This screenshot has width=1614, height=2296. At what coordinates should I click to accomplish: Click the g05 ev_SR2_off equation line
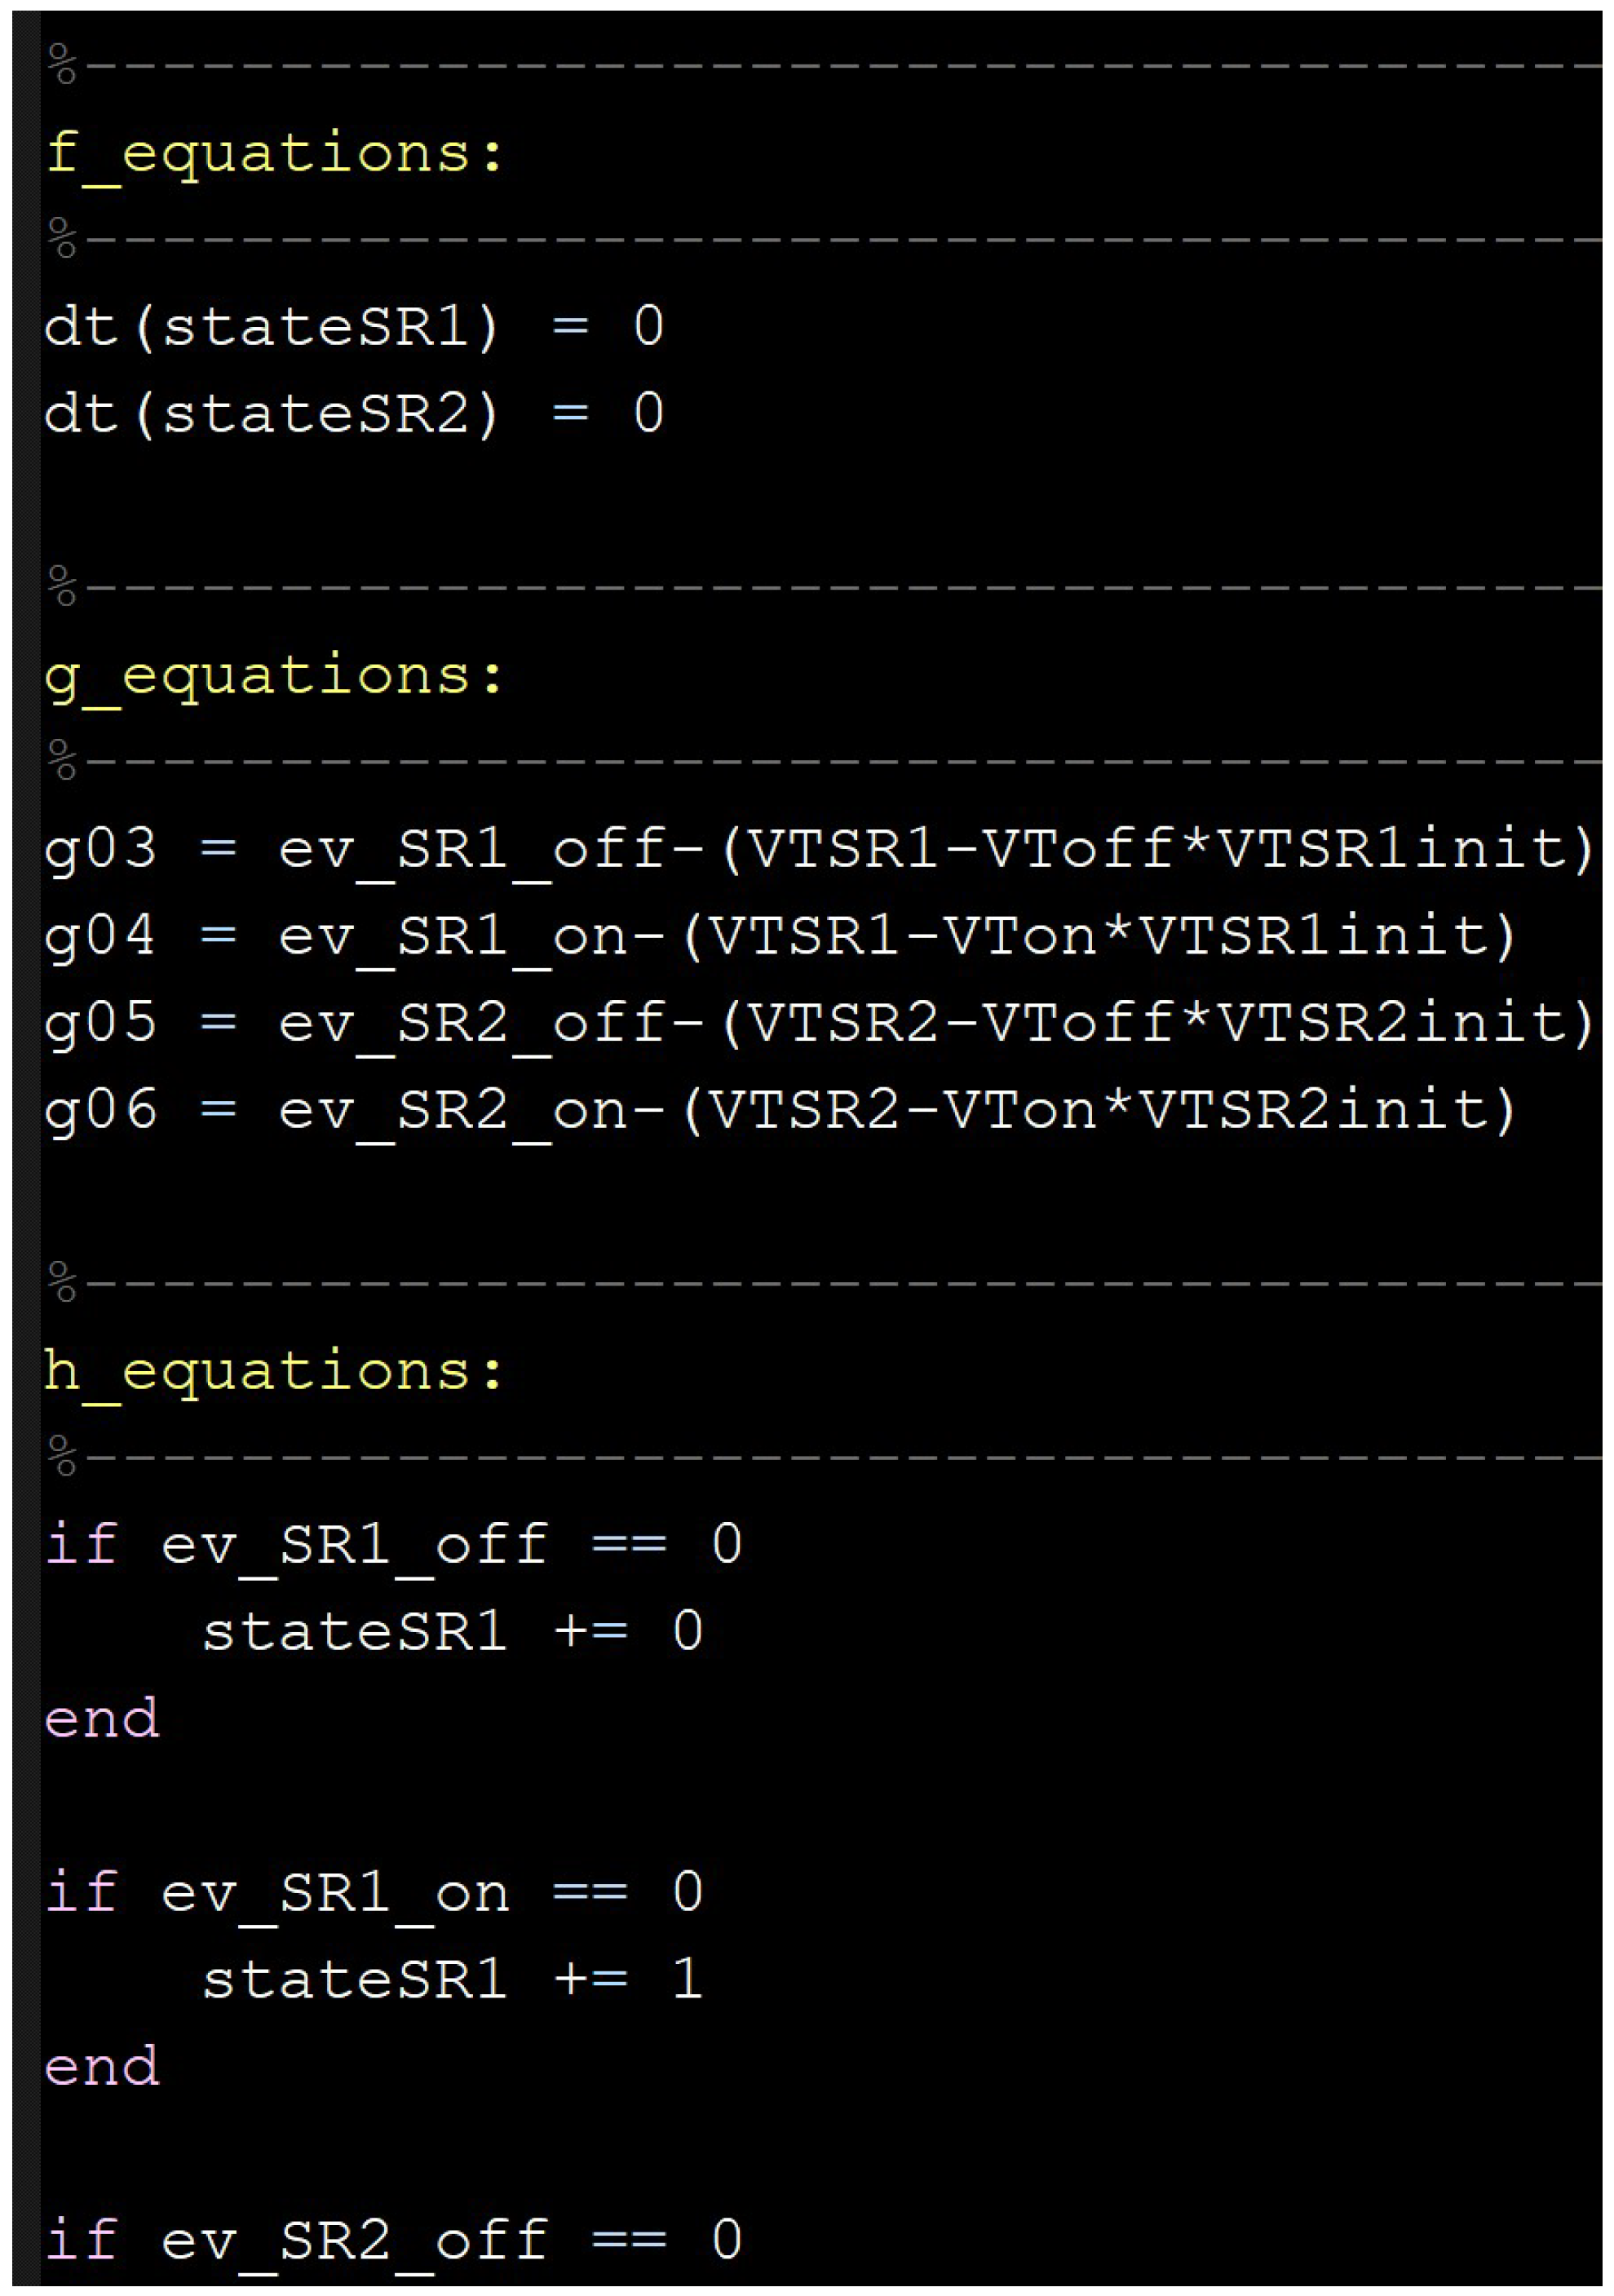click(x=820, y=1024)
